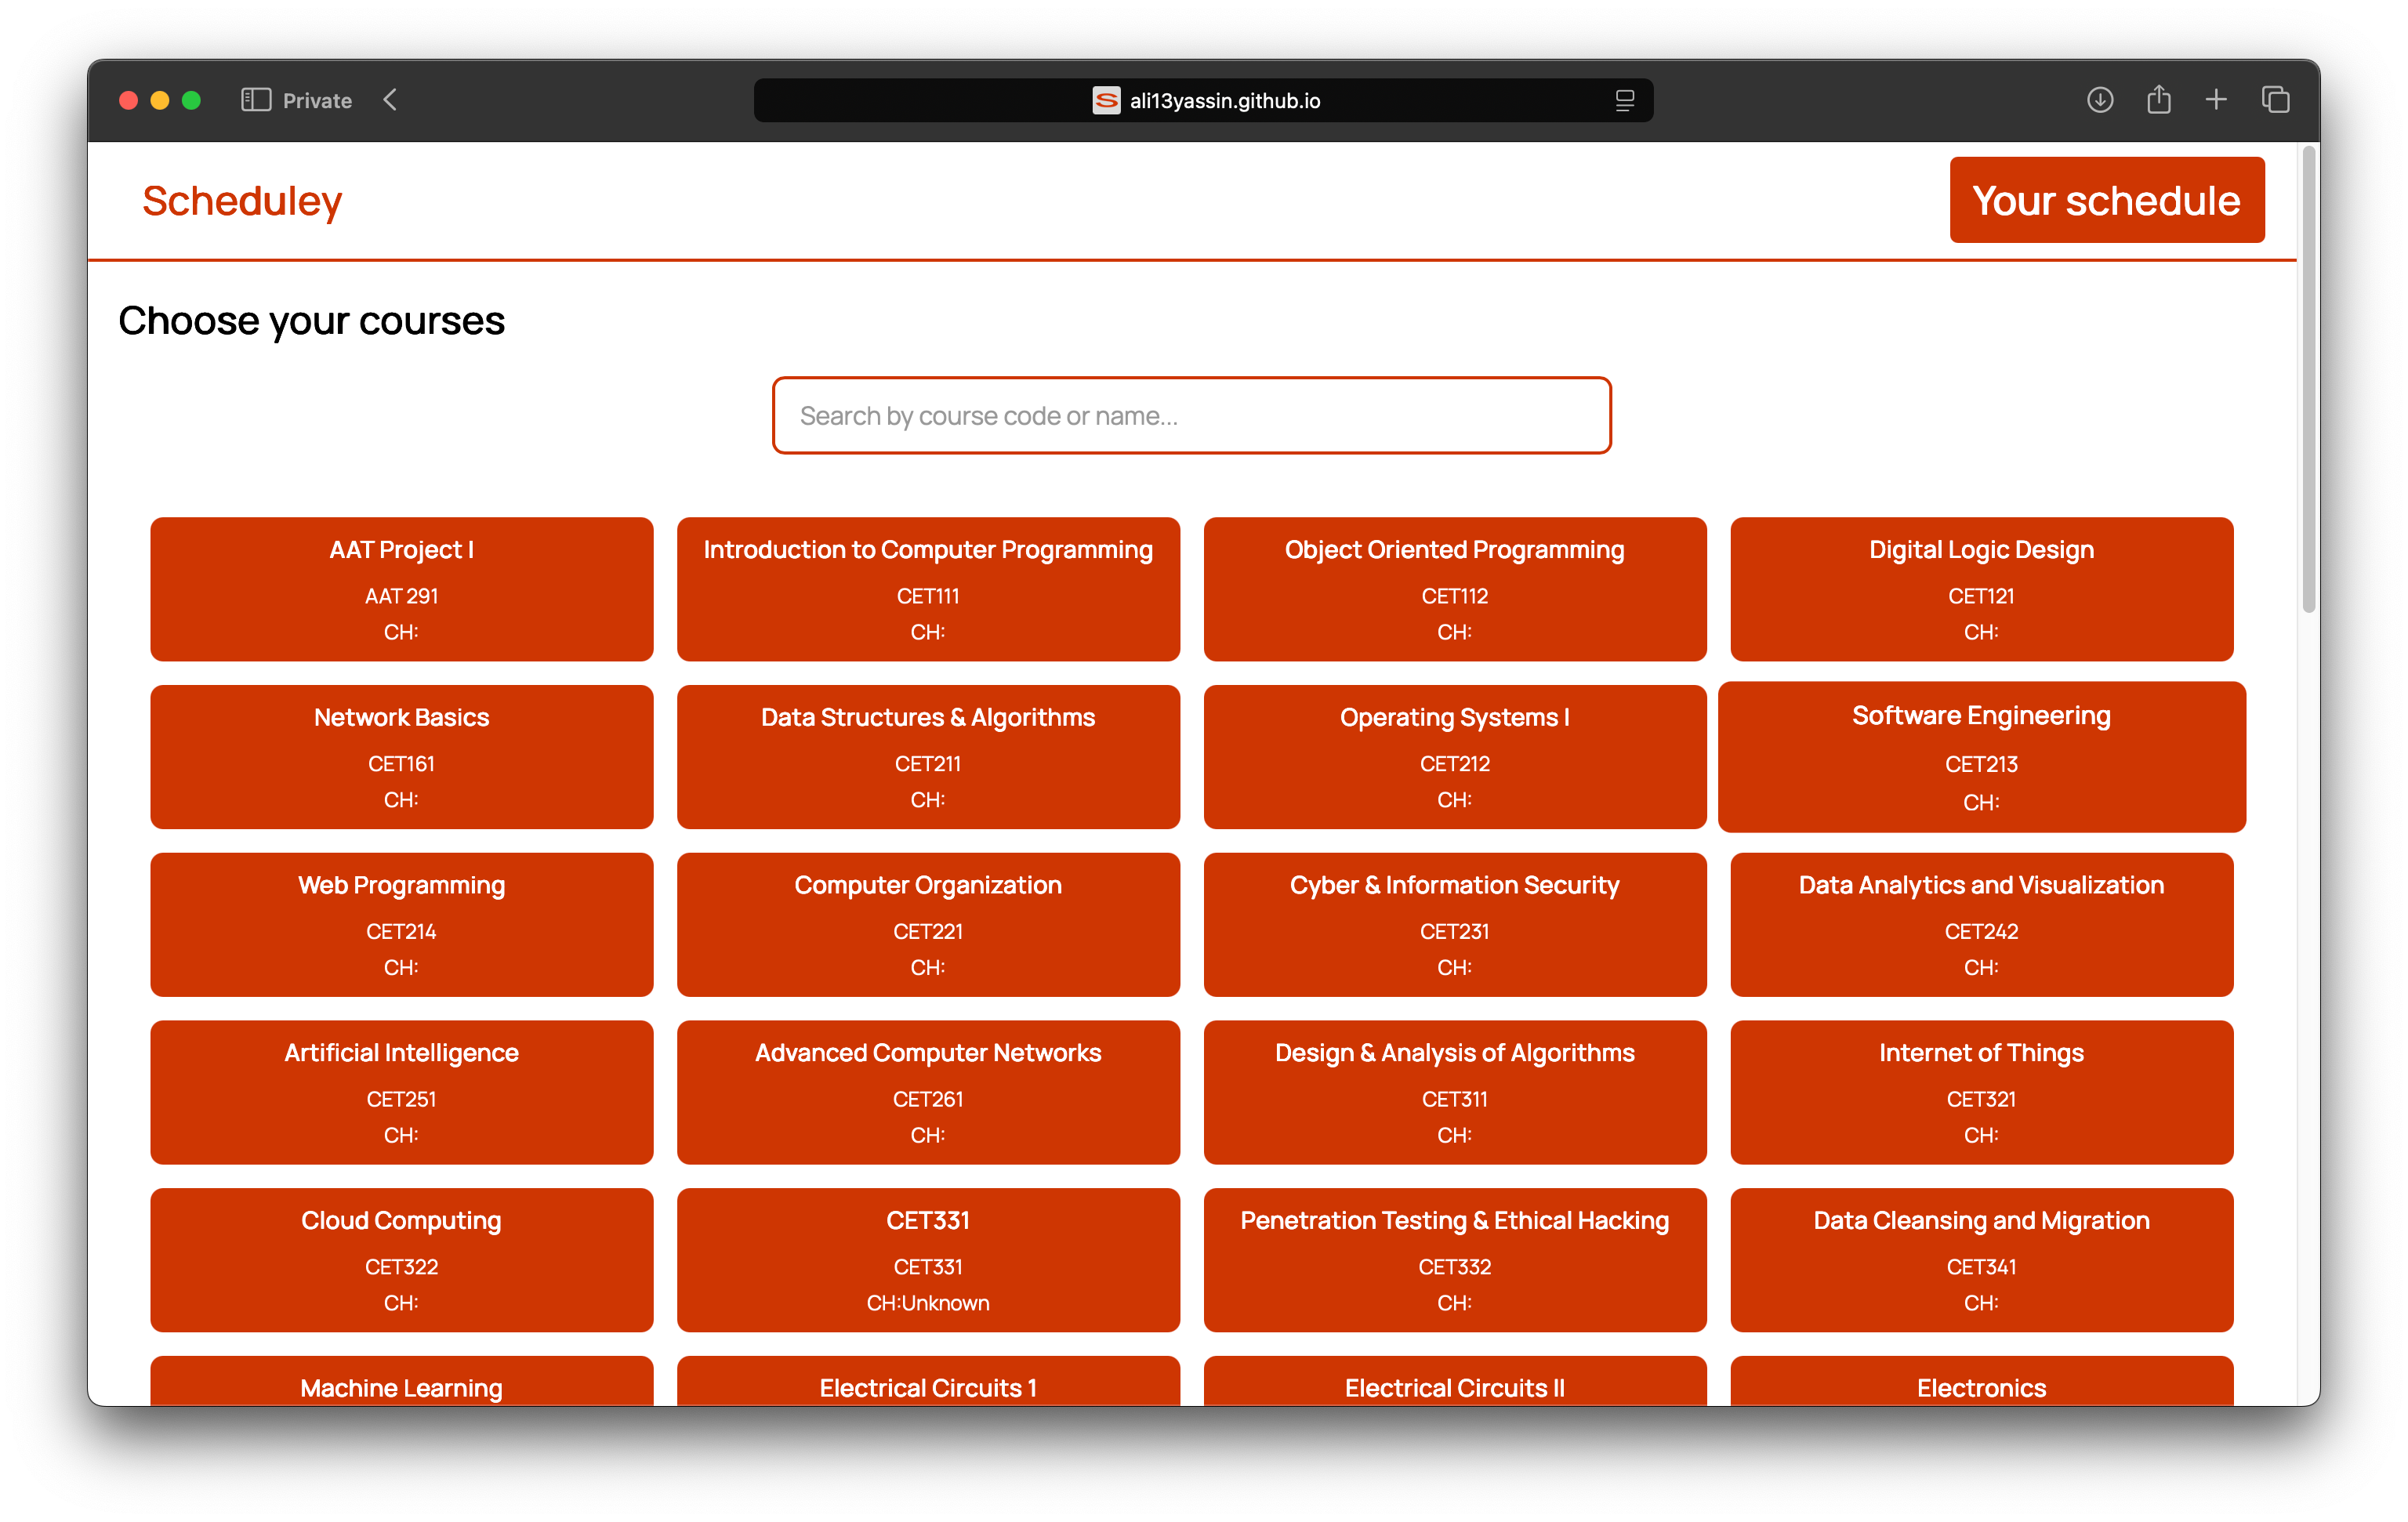
Task: Click the Scheduley logo link
Action: pos(242,201)
